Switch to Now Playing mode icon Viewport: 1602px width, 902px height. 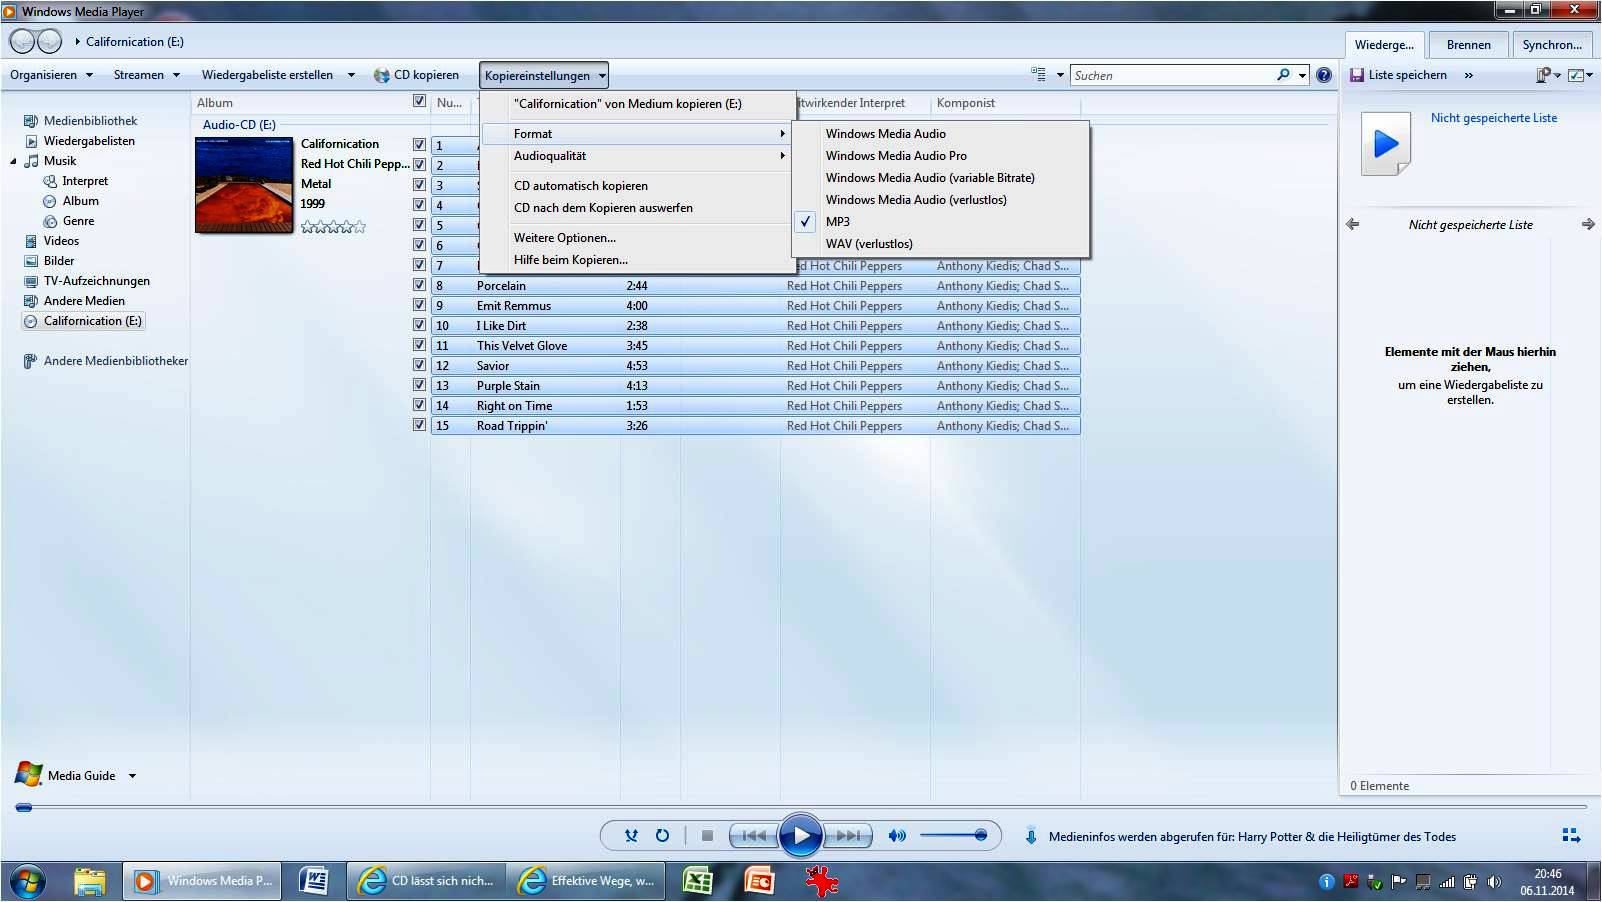click(x=1571, y=835)
